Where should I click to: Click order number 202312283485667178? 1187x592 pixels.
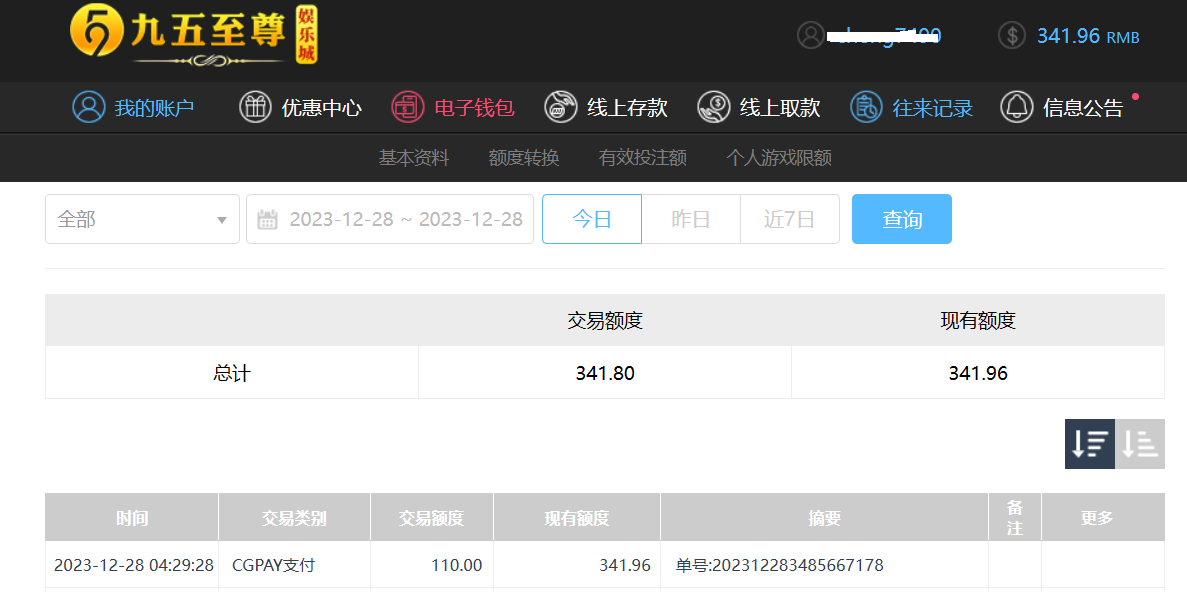click(798, 566)
